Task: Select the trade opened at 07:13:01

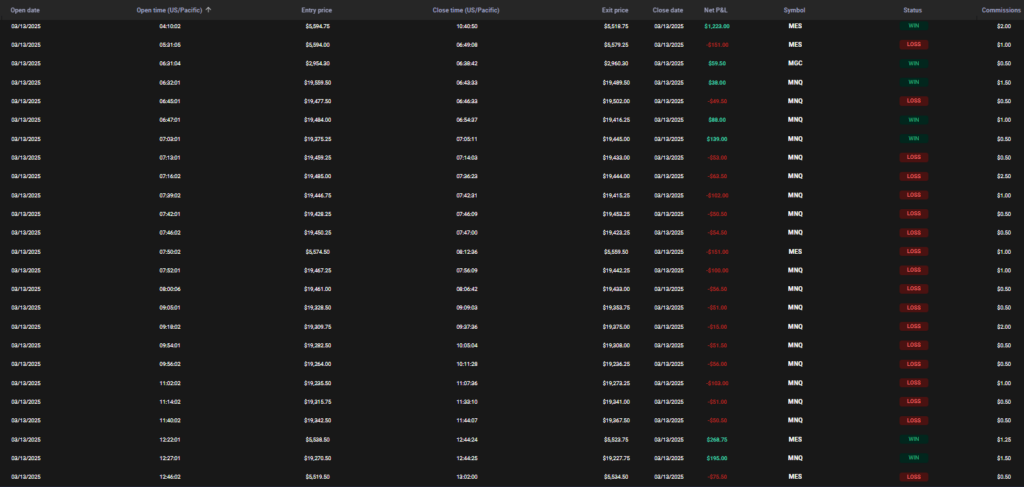Action: tap(512, 157)
